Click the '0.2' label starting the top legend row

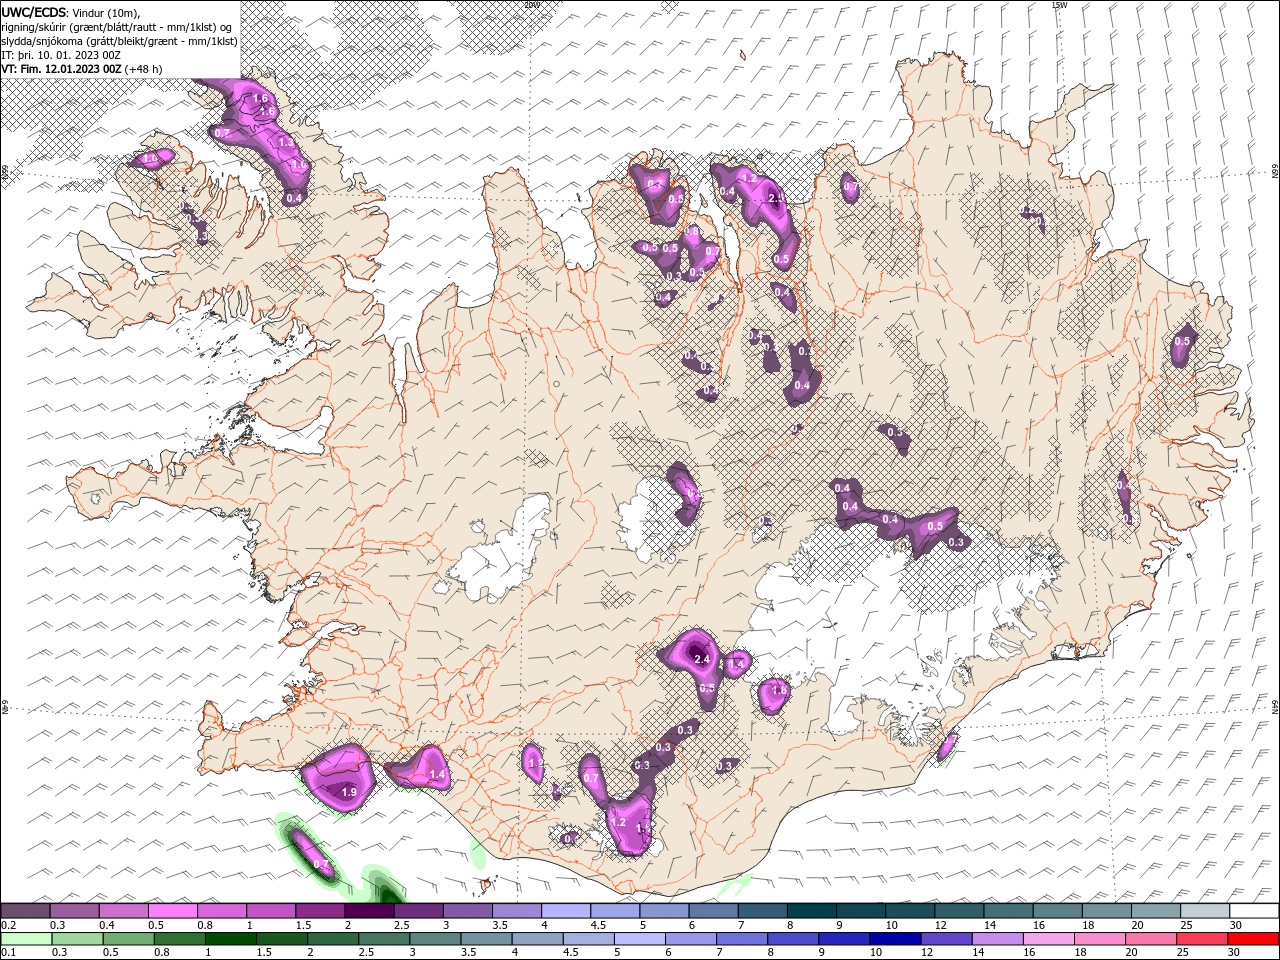coord(9,925)
